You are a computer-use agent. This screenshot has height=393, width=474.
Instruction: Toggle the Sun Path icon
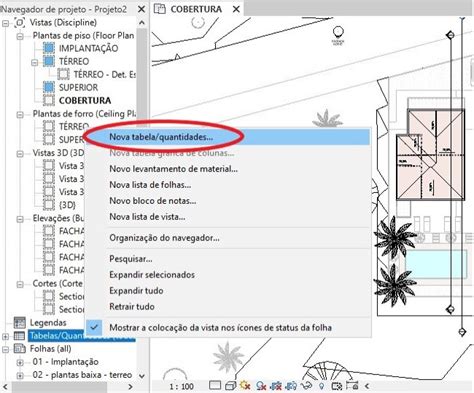click(x=245, y=386)
